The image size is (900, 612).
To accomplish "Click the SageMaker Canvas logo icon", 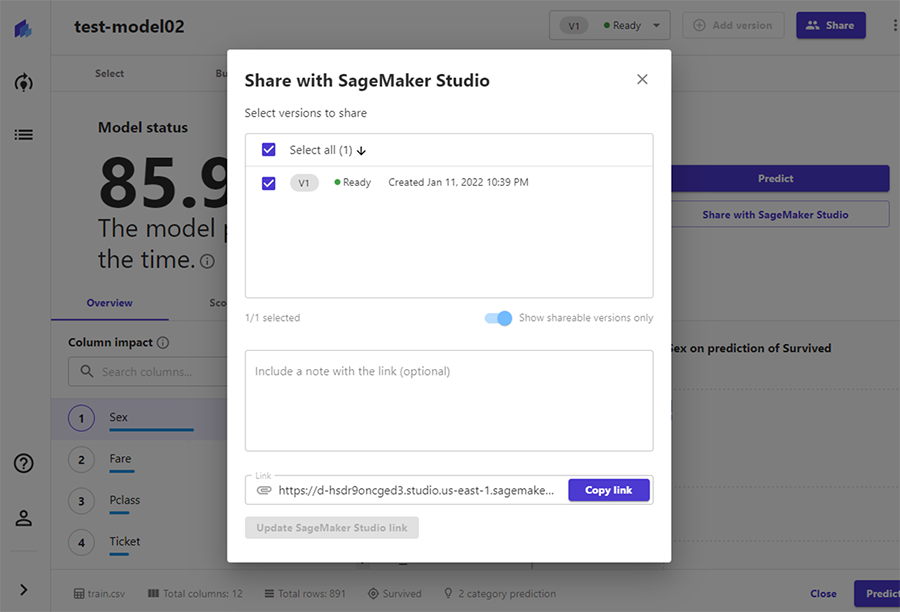I will [x=23, y=28].
